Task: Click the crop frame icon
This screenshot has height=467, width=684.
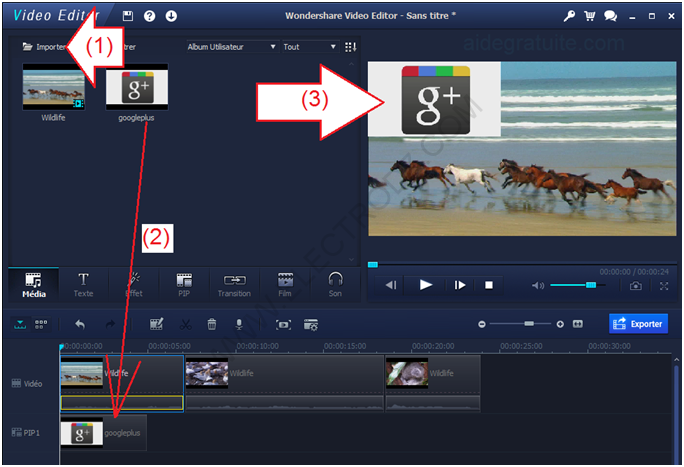Action: click(x=284, y=325)
